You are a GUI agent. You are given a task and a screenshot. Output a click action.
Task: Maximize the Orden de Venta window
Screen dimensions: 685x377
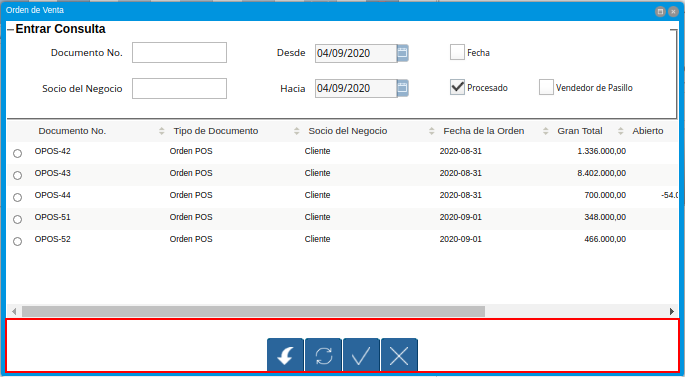[x=661, y=11]
